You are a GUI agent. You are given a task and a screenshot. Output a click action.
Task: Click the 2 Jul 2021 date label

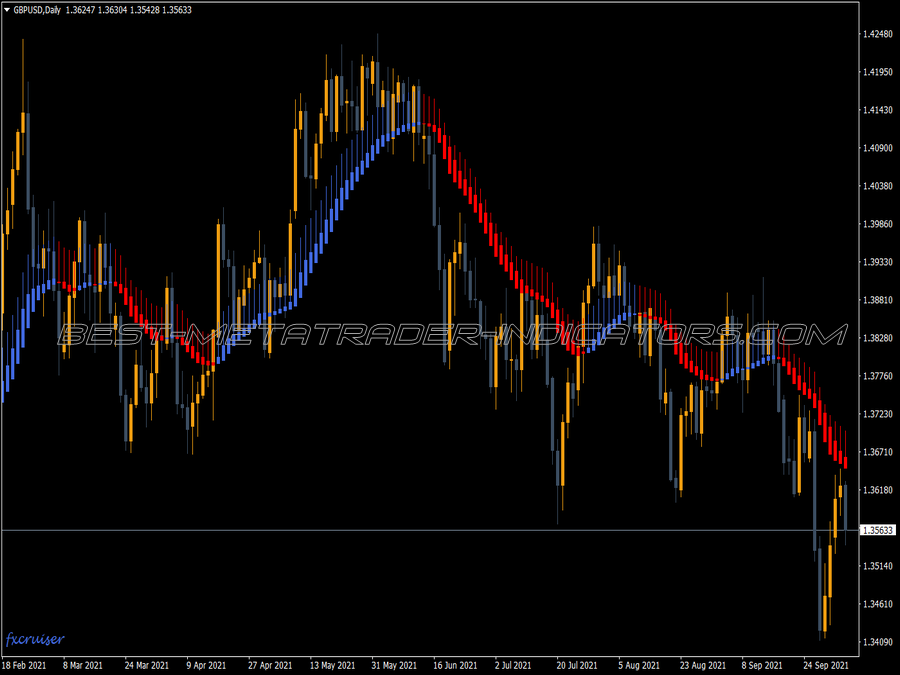(513, 665)
